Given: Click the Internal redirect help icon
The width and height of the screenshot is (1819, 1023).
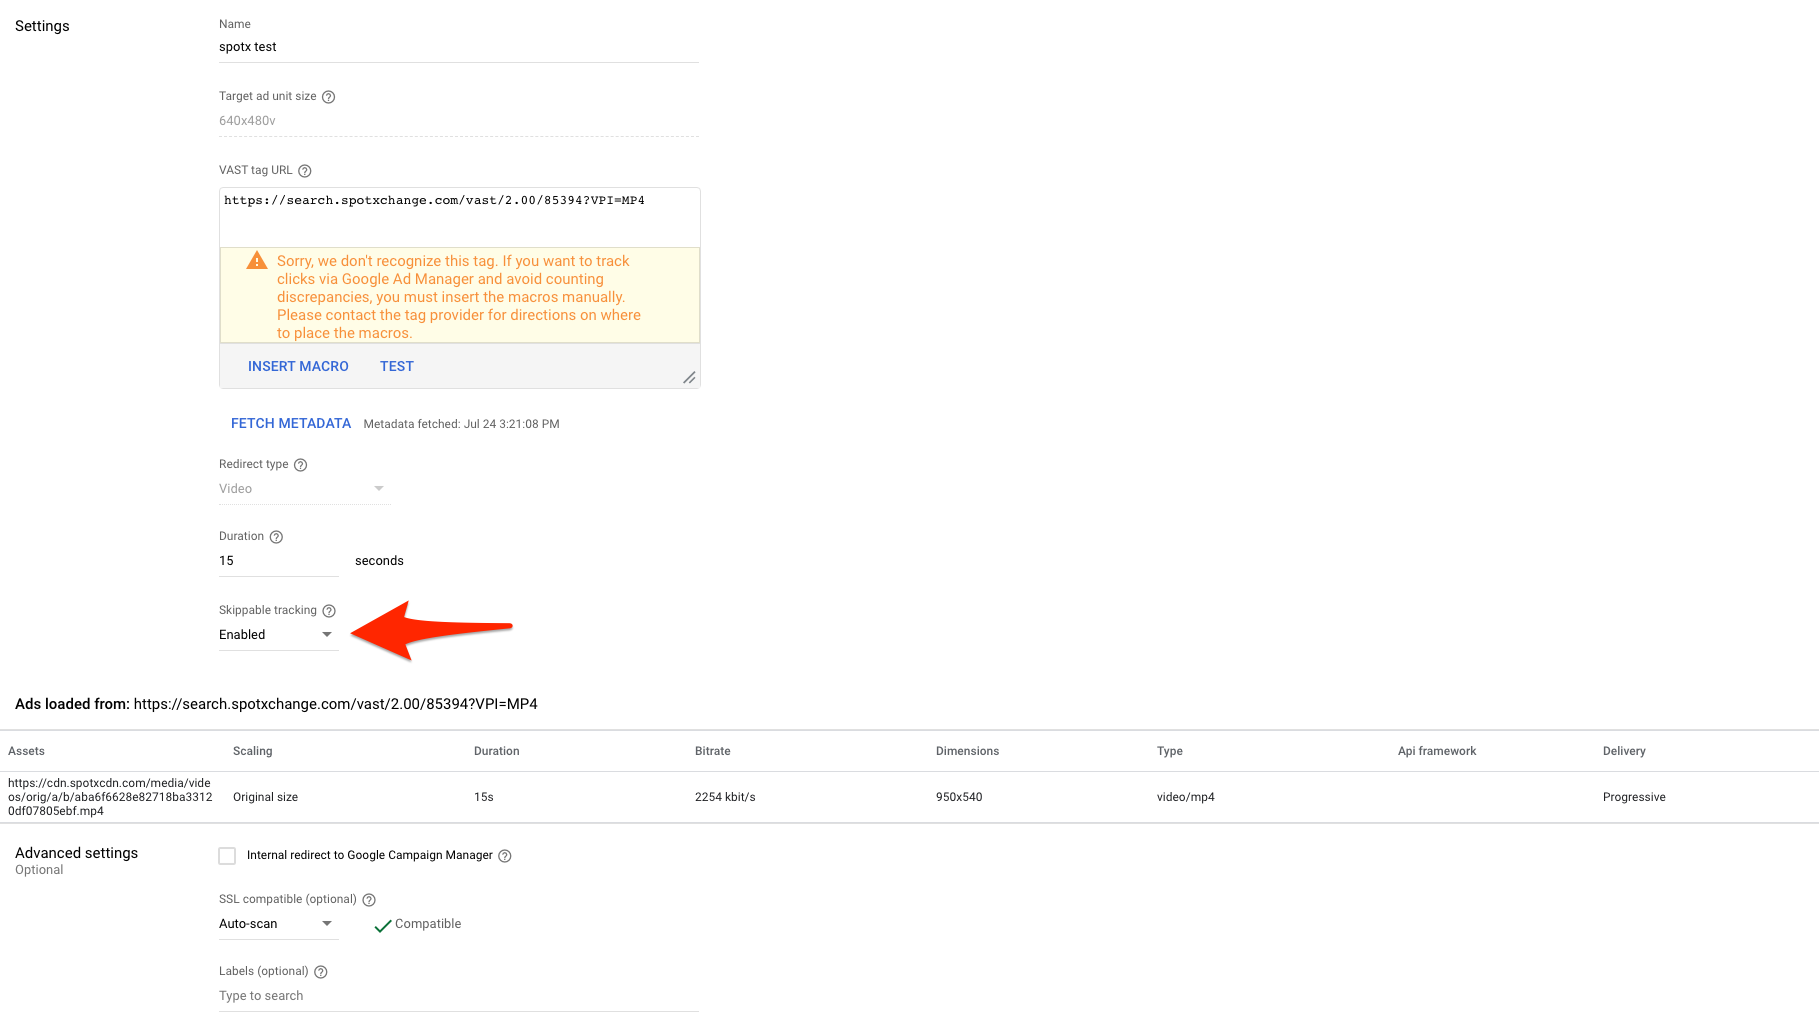Looking at the screenshot, I should point(504,856).
